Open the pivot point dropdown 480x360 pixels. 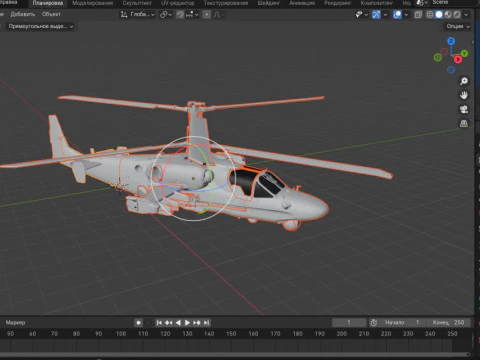(166, 14)
